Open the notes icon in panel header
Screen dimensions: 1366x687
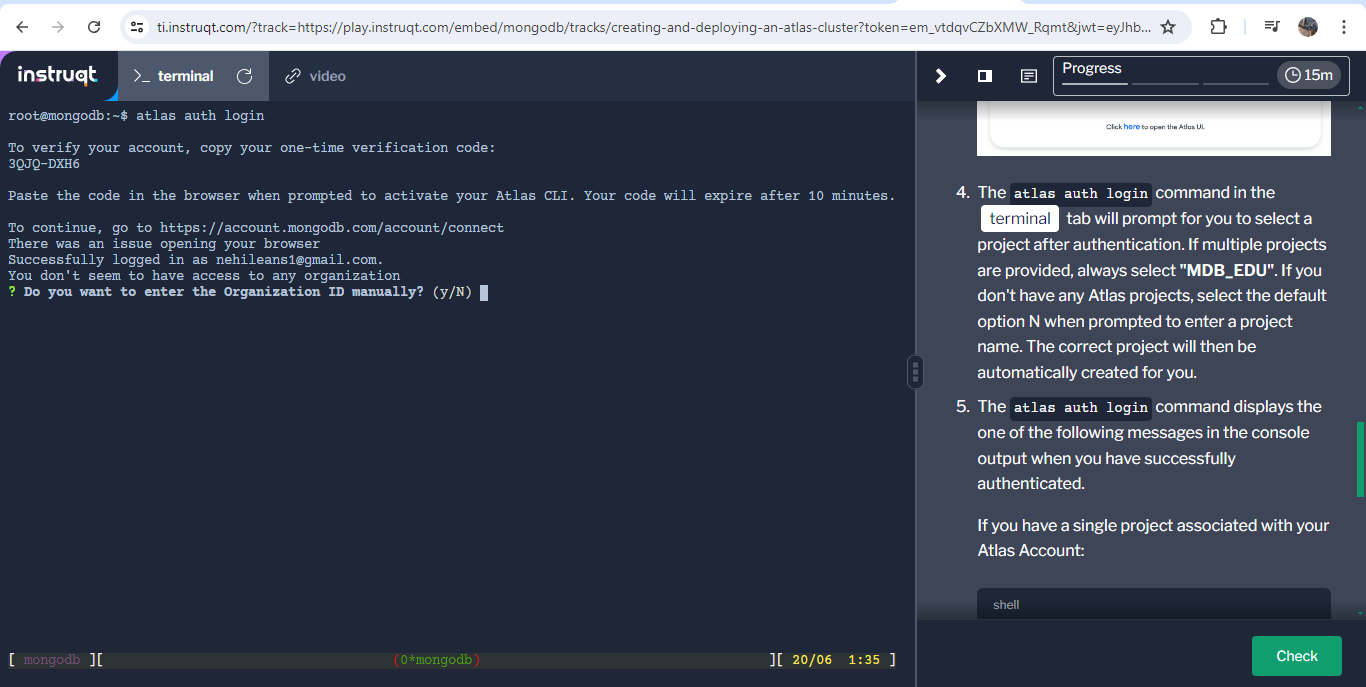point(1028,76)
